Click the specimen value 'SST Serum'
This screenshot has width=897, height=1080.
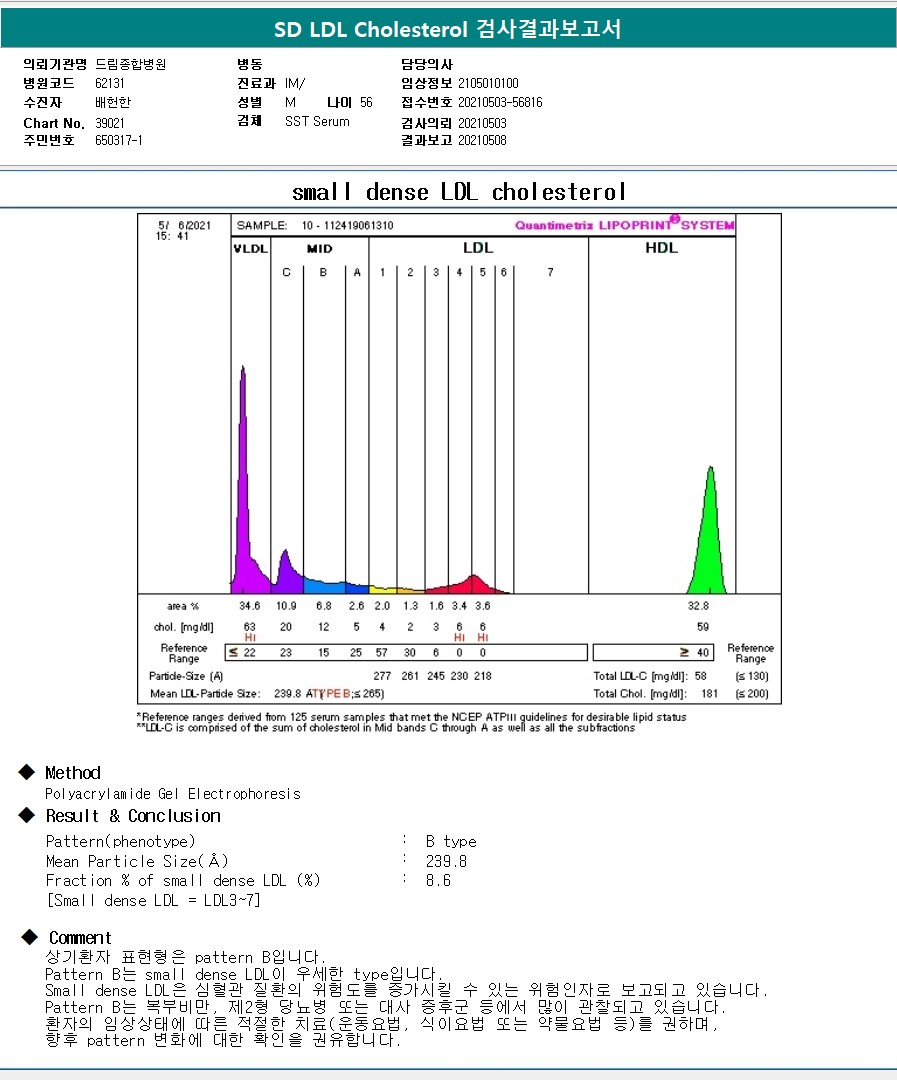tap(317, 121)
